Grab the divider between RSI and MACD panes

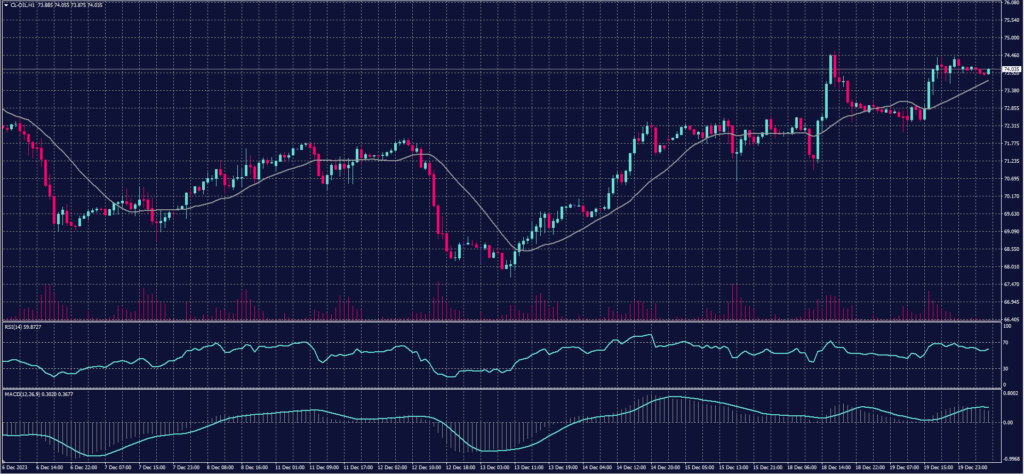click(x=500, y=386)
